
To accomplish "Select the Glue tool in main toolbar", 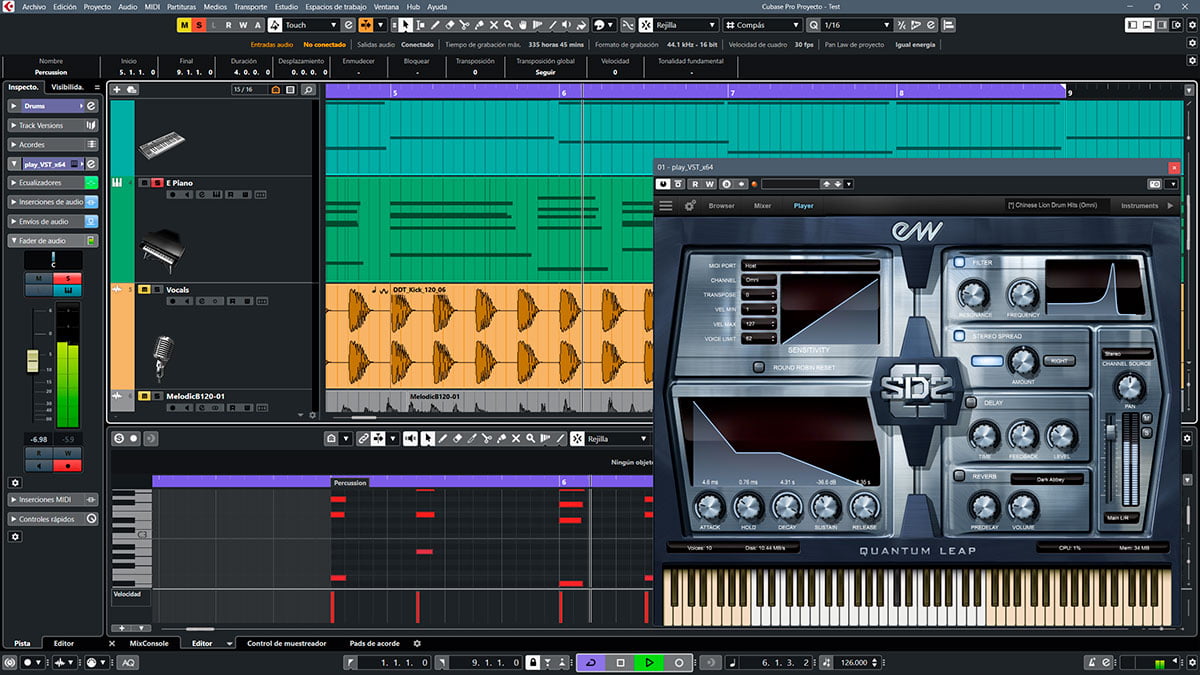I will tap(479, 25).
